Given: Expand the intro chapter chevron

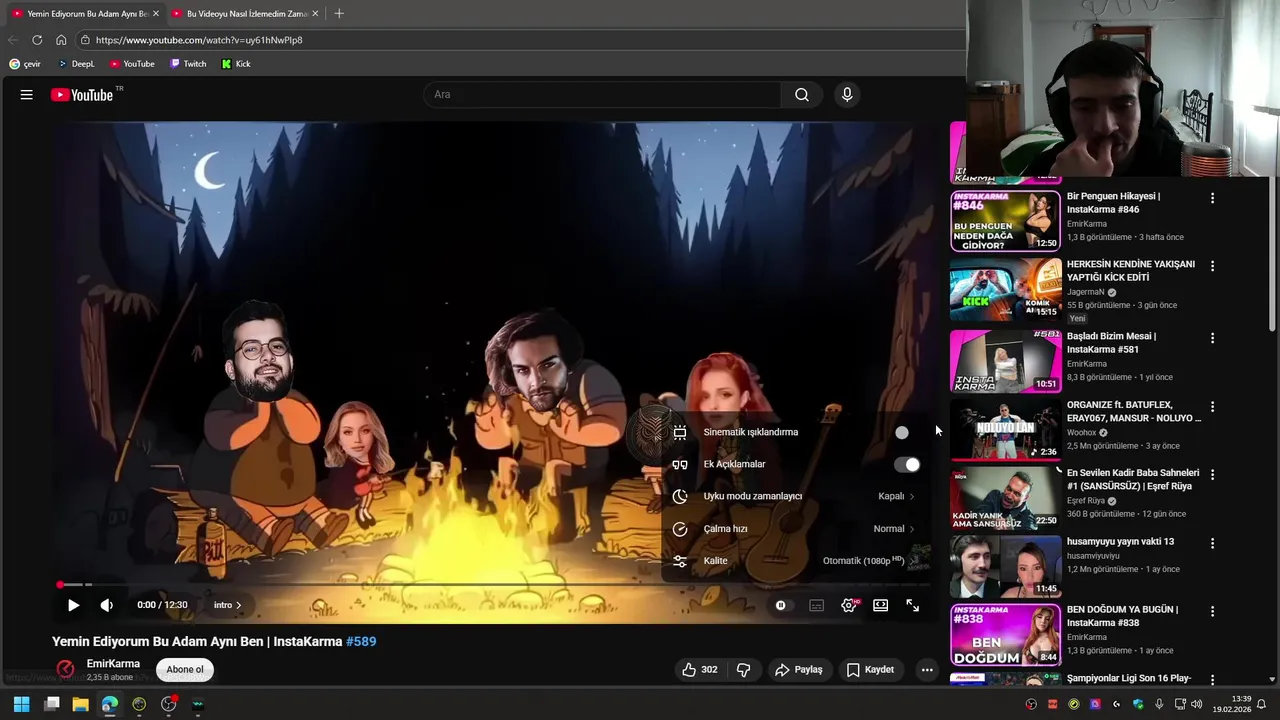Looking at the screenshot, I should point(238,605).
